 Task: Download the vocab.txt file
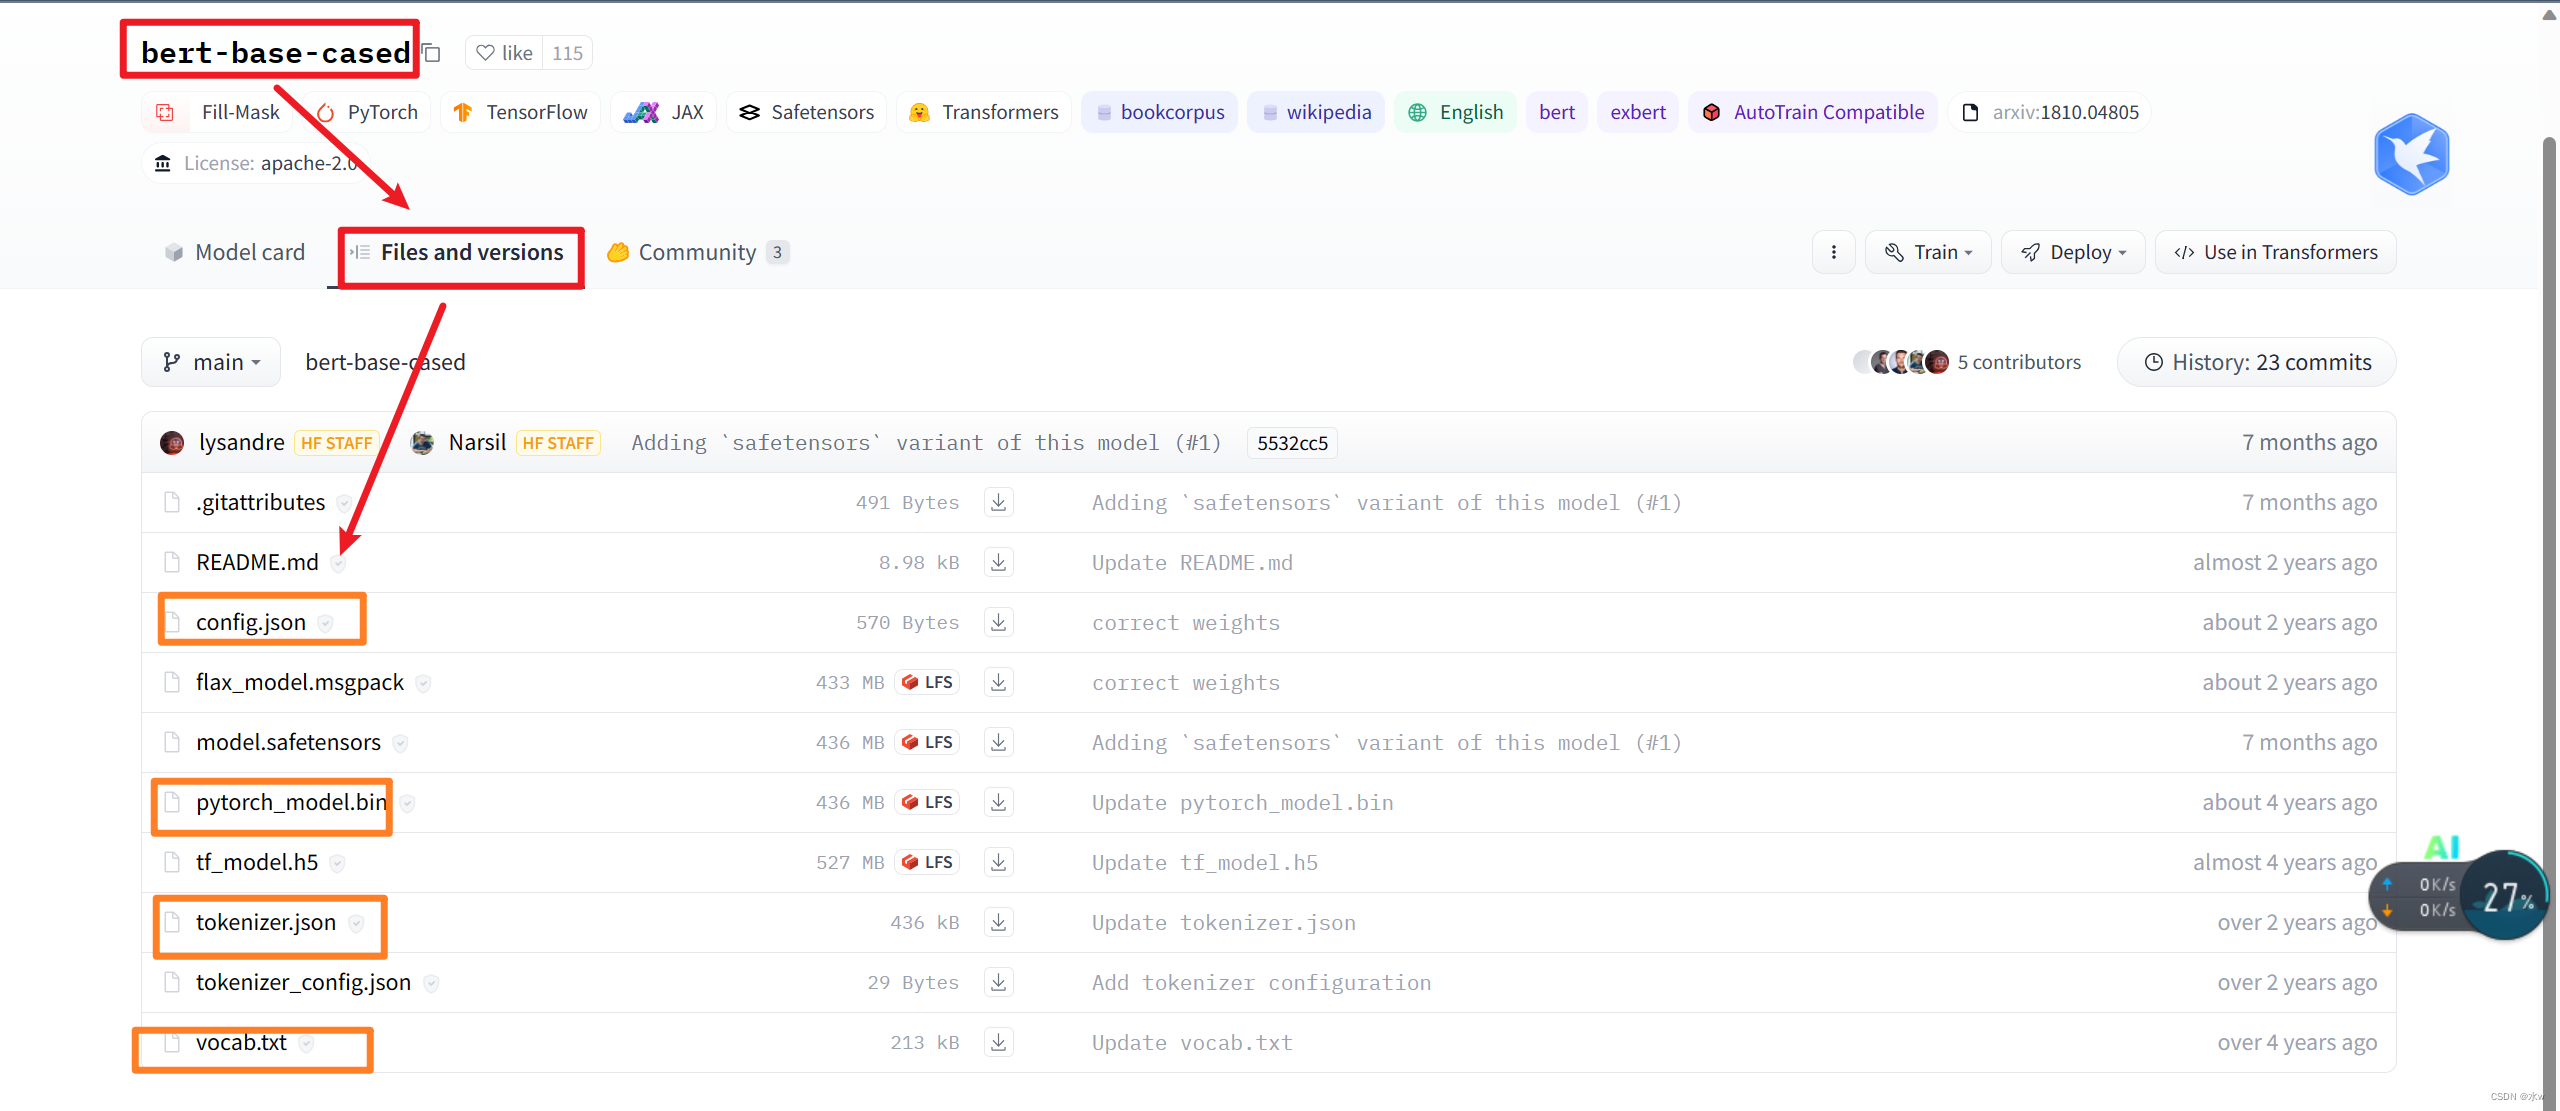(998, 1042)
